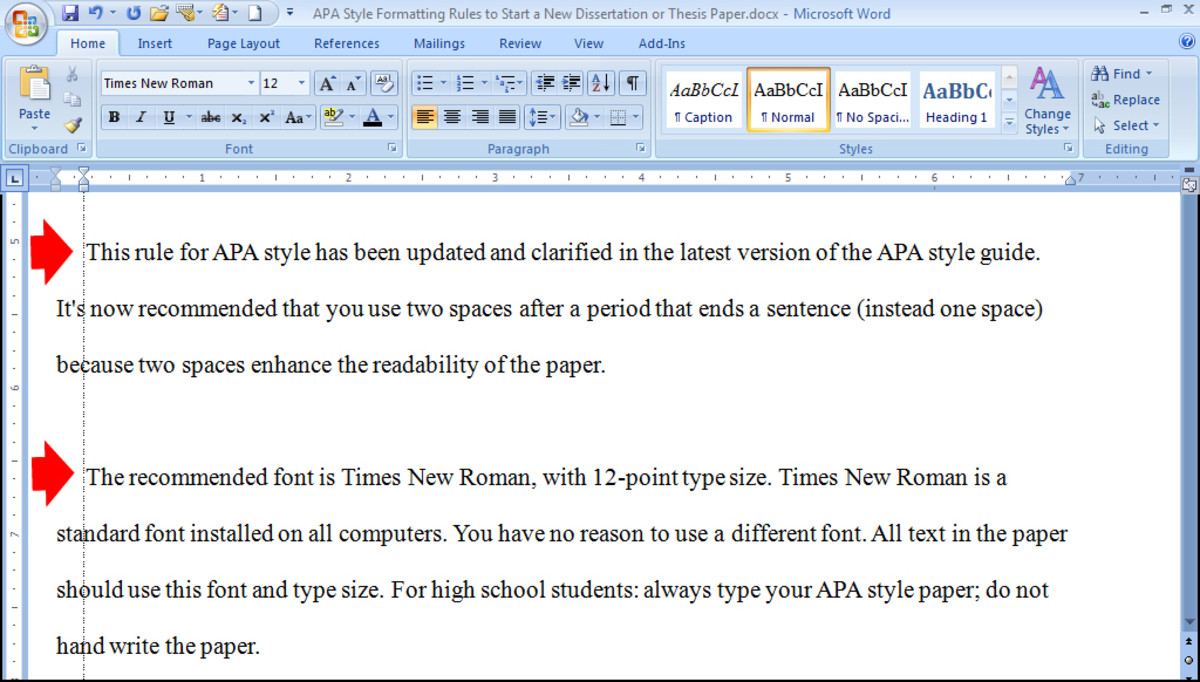Toggle bold formatting
This screenshot has width=1200, height=682.
coord(114,117)
